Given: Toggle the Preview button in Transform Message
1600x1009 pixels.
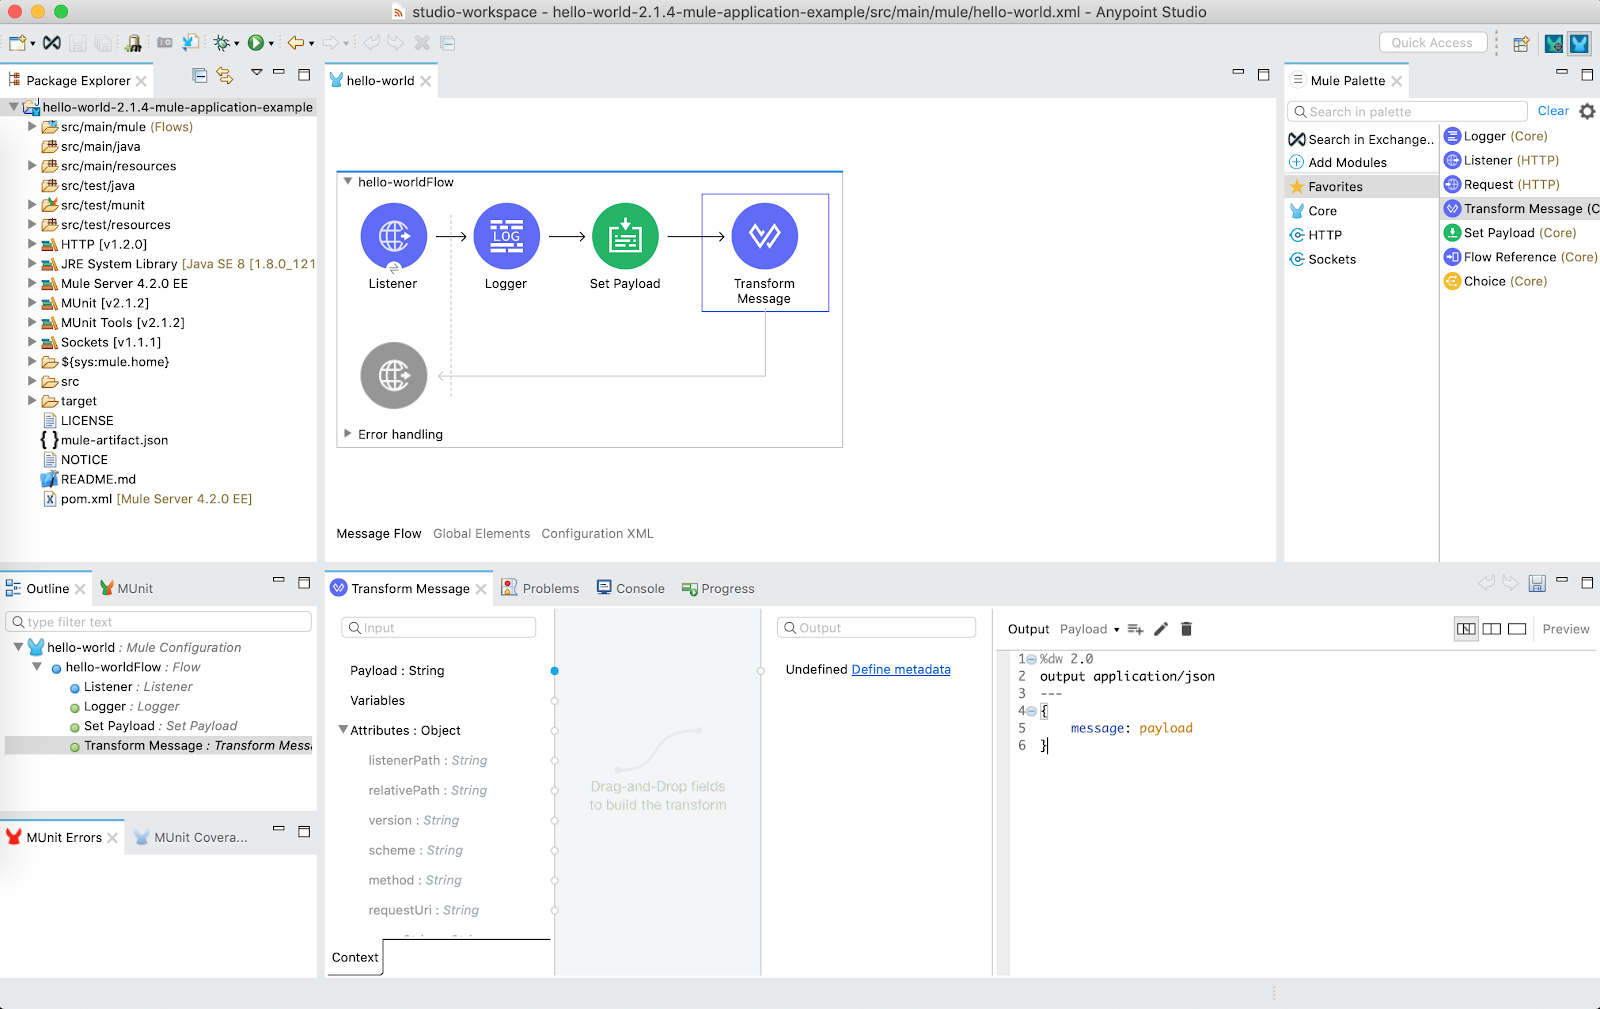Looking at the screenshot, I should [x=1566, y=629].
